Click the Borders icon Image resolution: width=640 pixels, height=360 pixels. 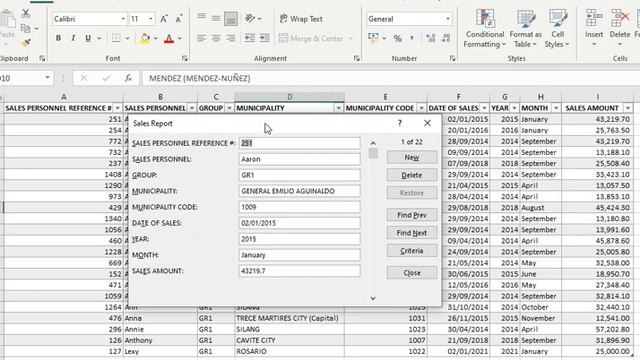pos(116,38)
